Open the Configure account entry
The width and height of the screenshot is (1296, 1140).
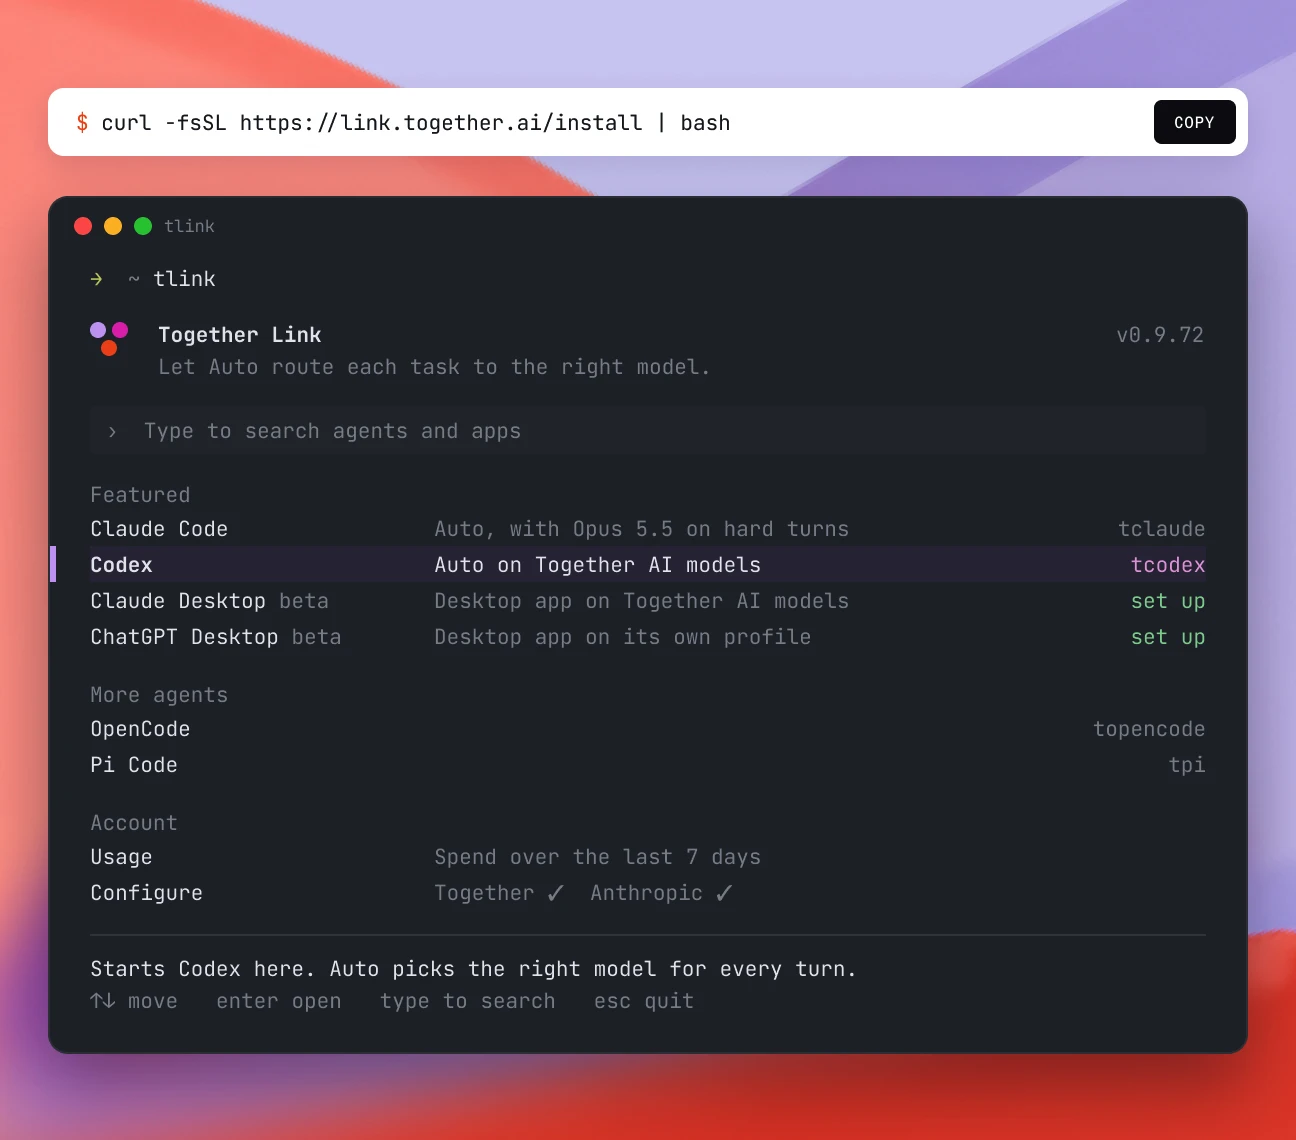coord(648,893)
